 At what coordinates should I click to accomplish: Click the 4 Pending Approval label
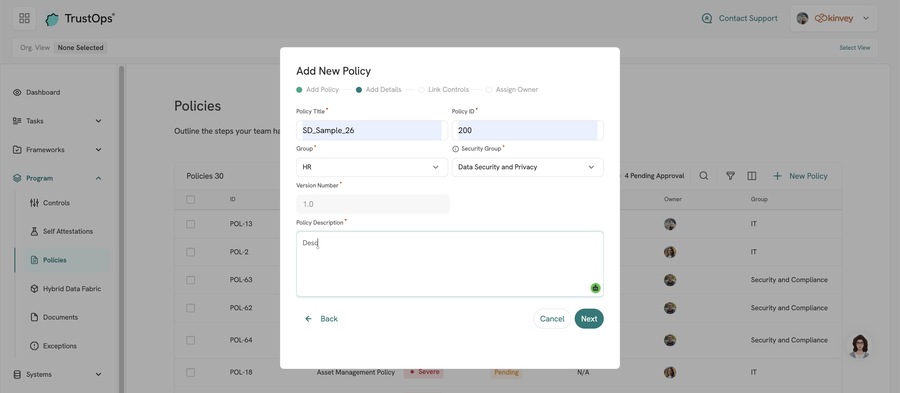(x=654, y=176)
